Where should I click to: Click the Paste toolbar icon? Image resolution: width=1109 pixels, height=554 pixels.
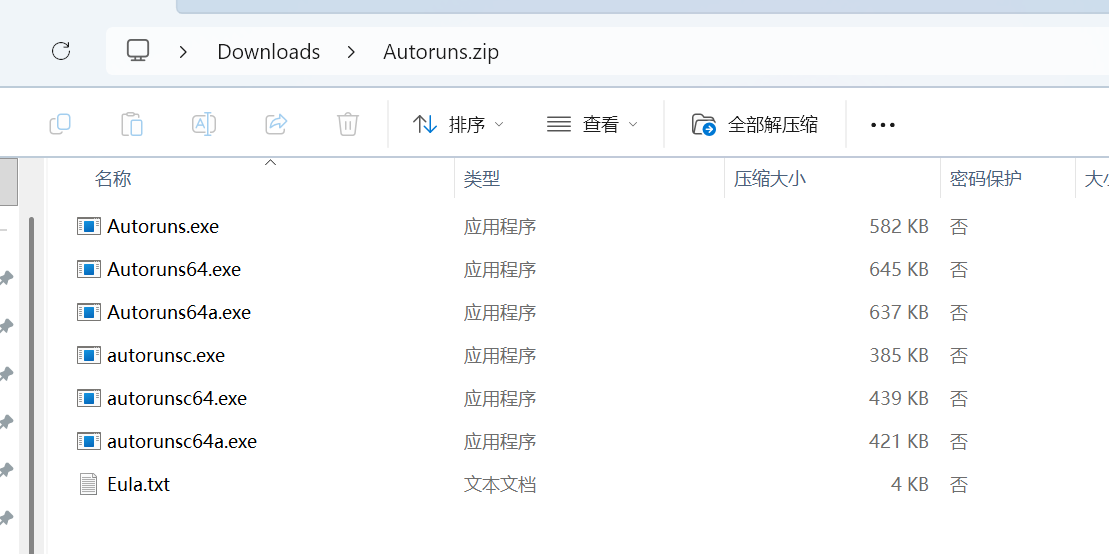pyautogui.click(x=132, y=125)
